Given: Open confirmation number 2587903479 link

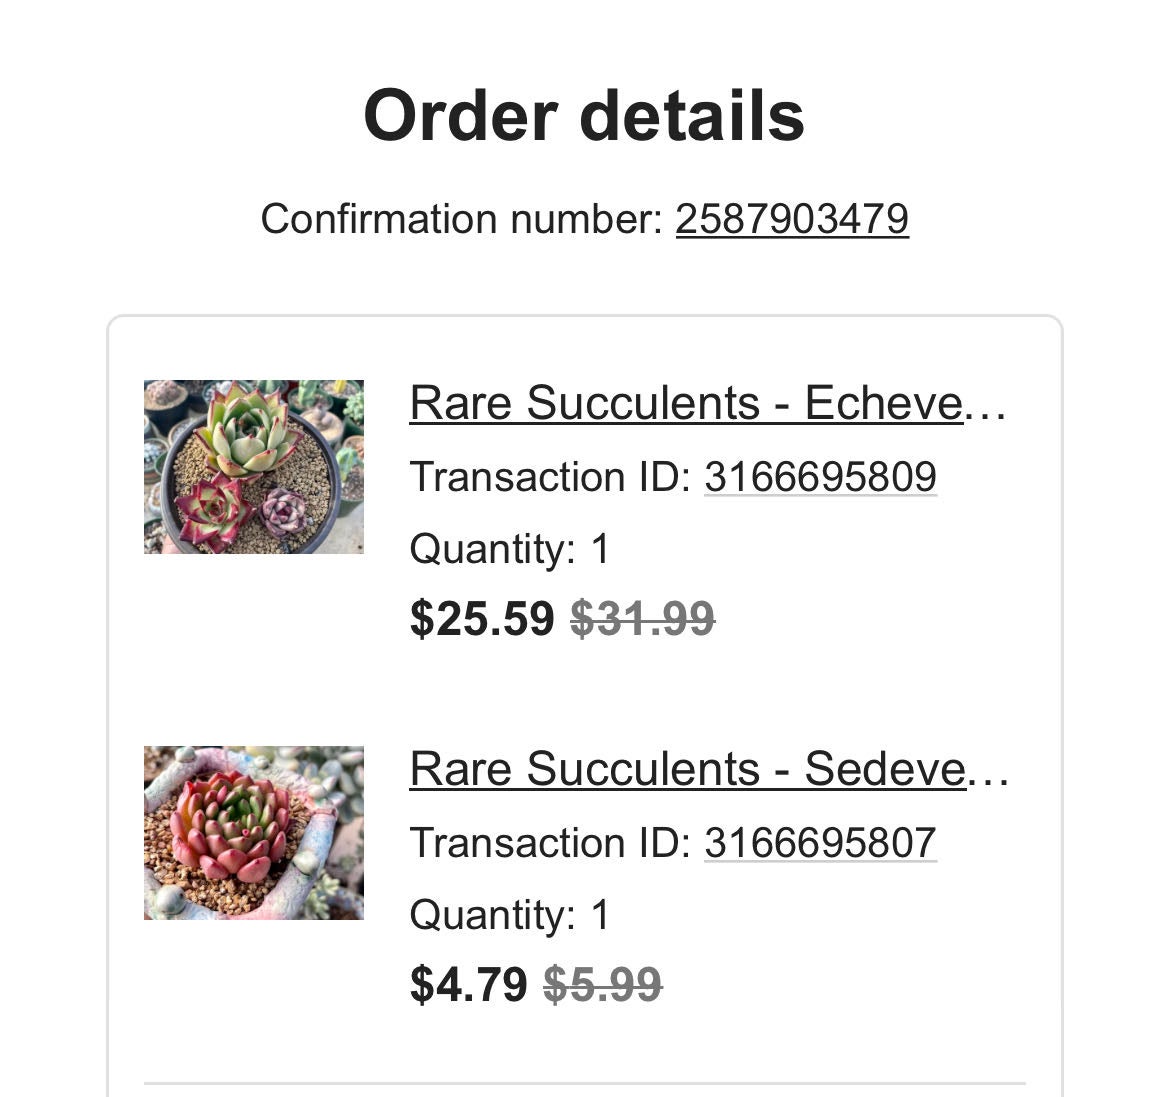Looking at the screenshot, I should point(792,219).
